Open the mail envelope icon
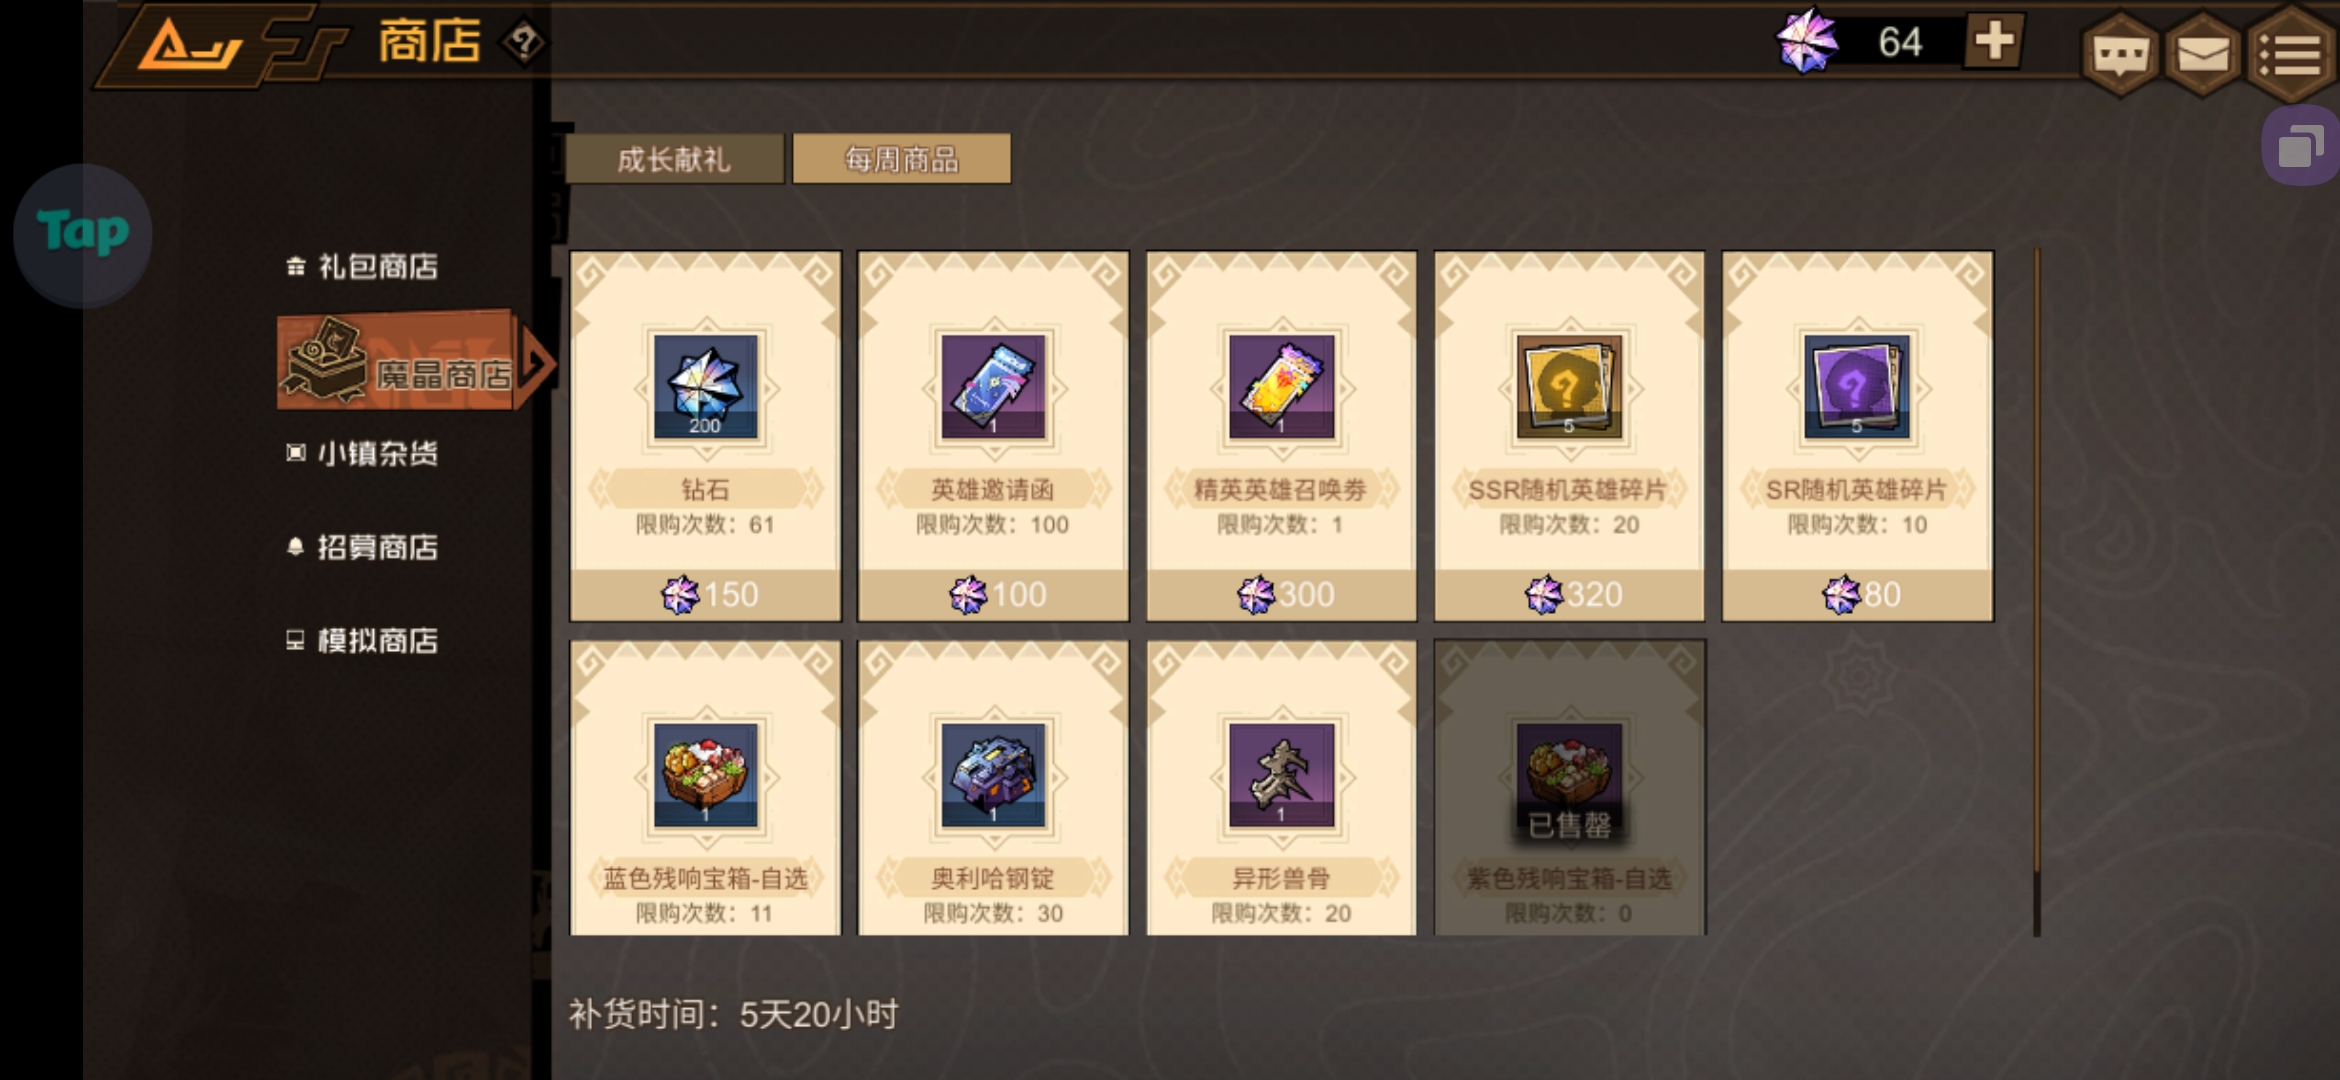This screenshot has width=2340, height=1080. (x=2203, y=54)
